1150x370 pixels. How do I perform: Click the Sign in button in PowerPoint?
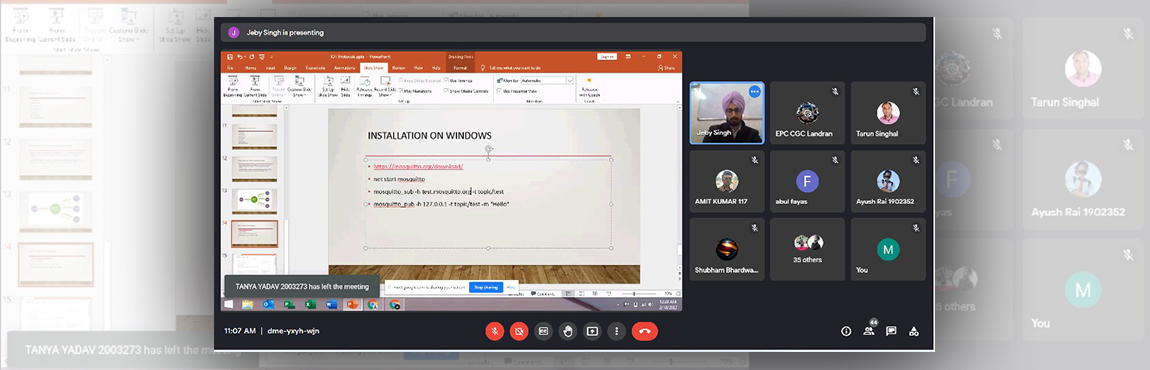(607, 57)
